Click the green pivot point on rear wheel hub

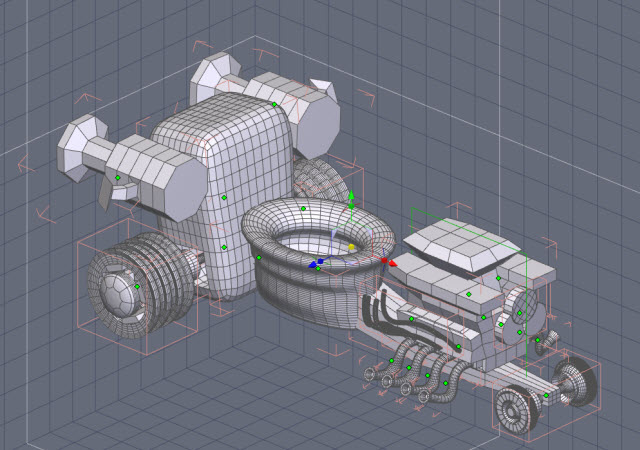click(137, 287)
